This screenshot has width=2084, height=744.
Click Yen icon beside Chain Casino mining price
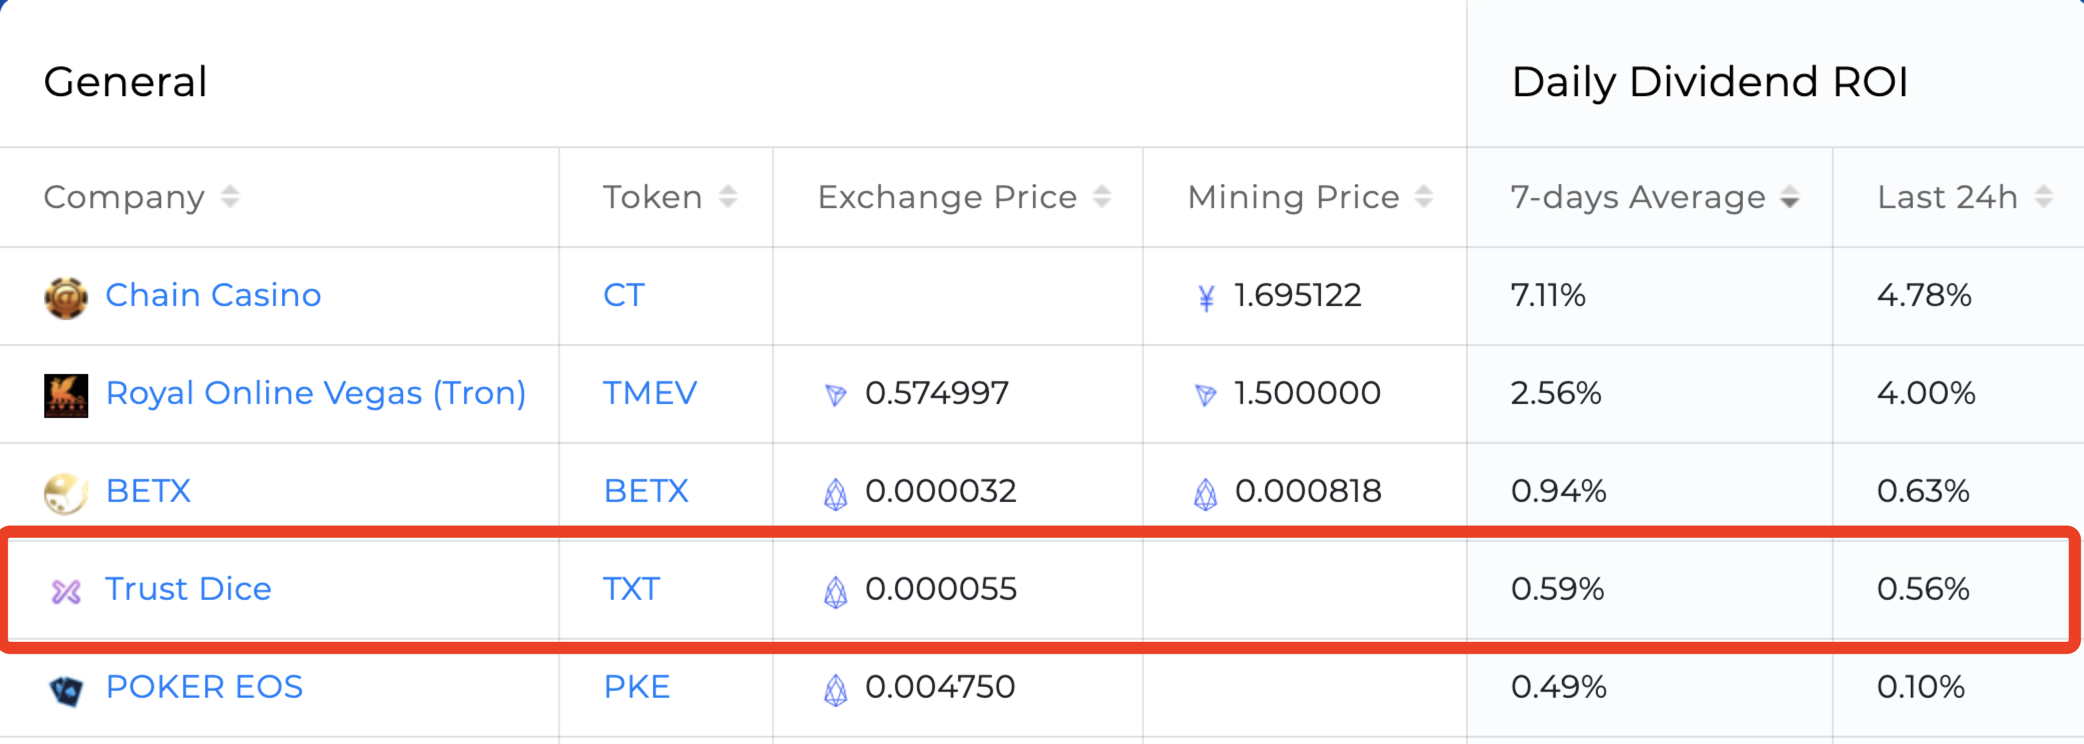pyautogui.click(x=1206, y=297)
